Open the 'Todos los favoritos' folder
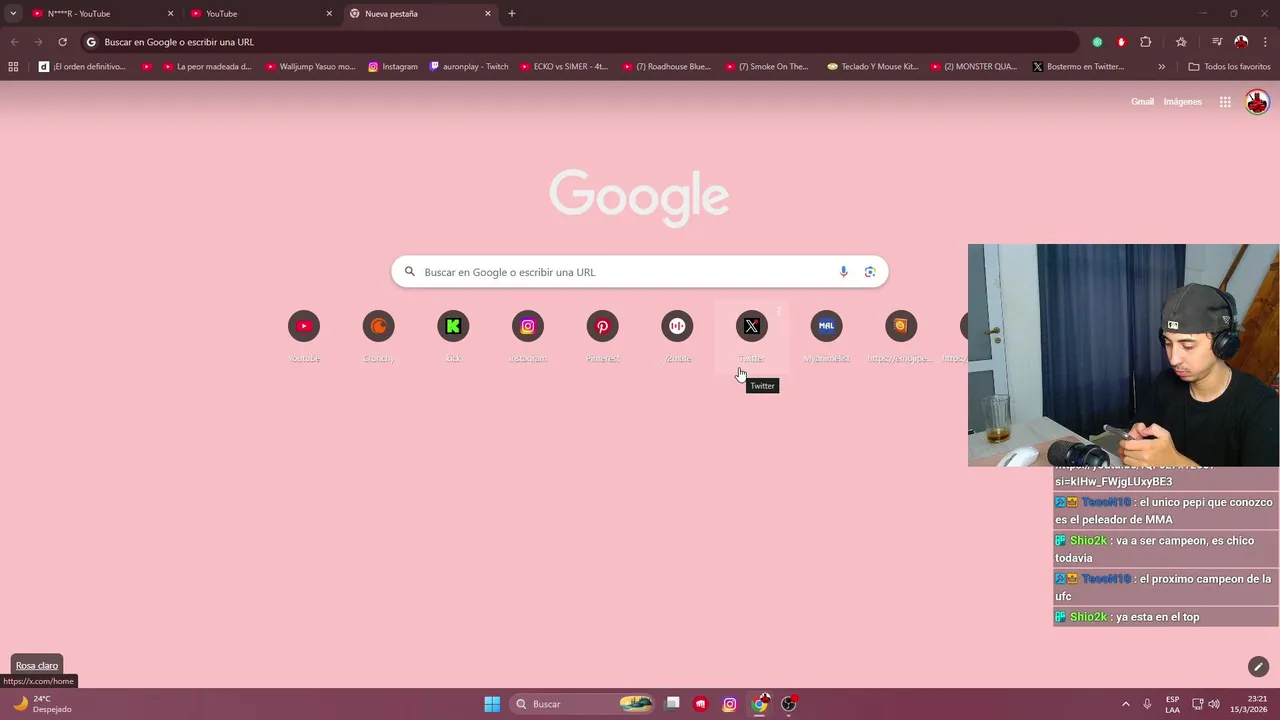The width and height of the screenshot is (1280, 720). pyautogui.click(x=1229, y=67)
